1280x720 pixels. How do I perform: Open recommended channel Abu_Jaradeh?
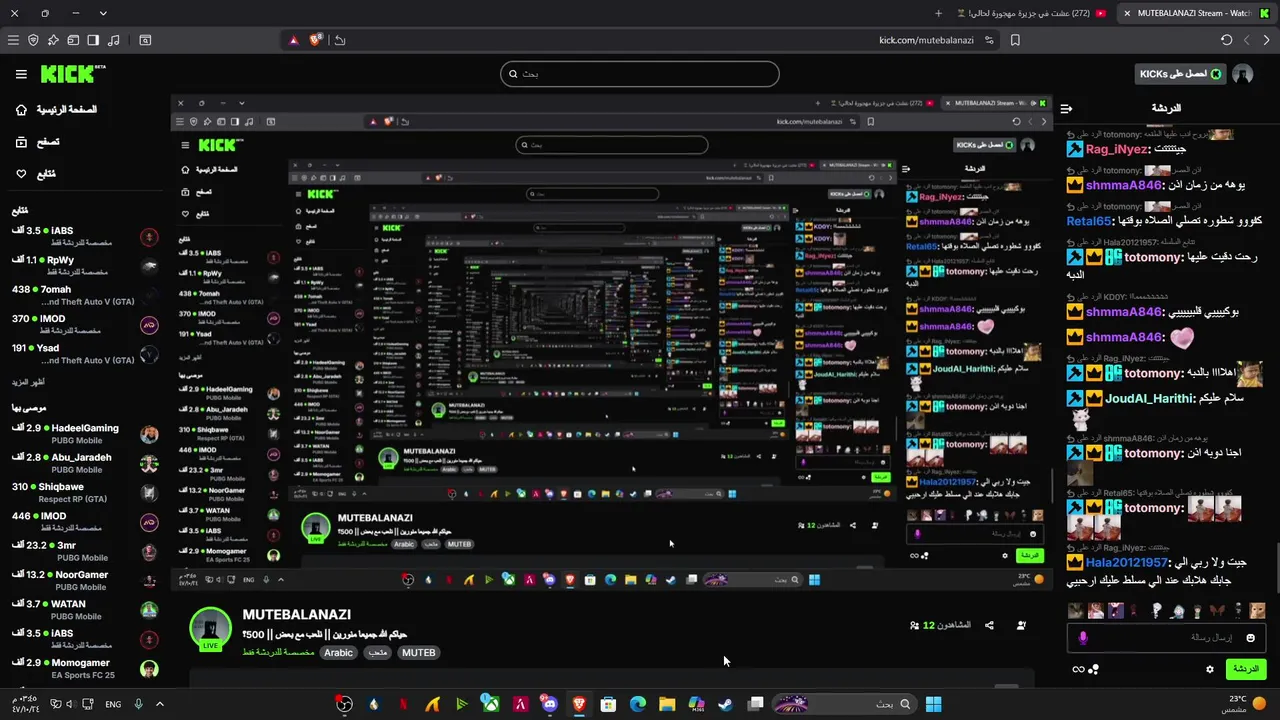pyautogui.click(x=85, y=463)
